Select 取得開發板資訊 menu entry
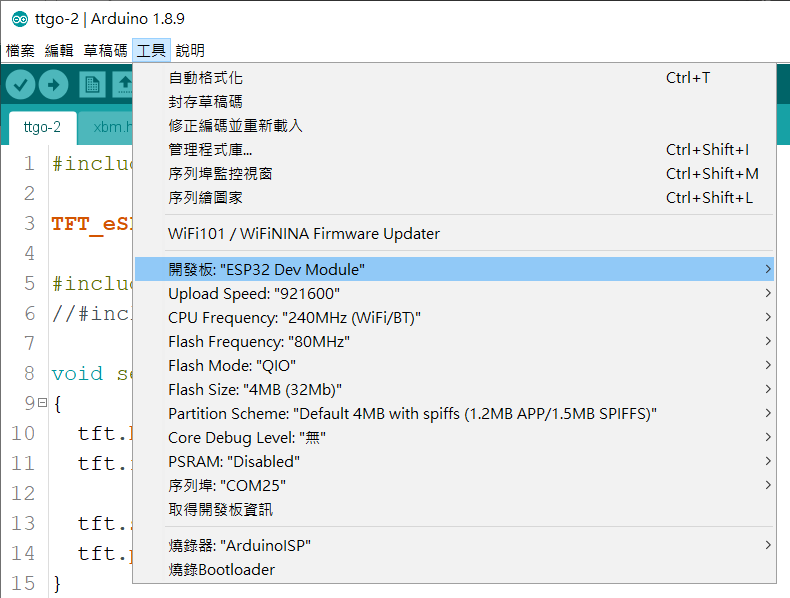The image size is (790, 598). tap(454, 509)
